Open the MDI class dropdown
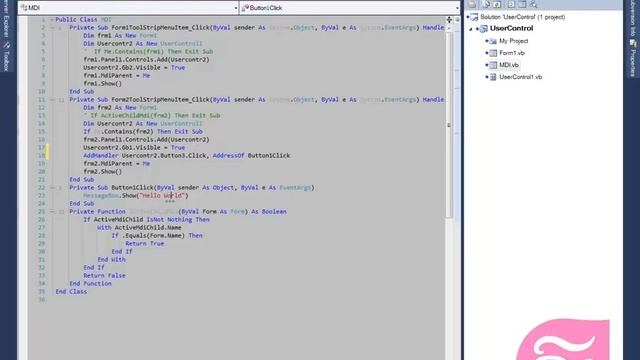The width and height of the screenshot is (640, 360). coord(236,8)
